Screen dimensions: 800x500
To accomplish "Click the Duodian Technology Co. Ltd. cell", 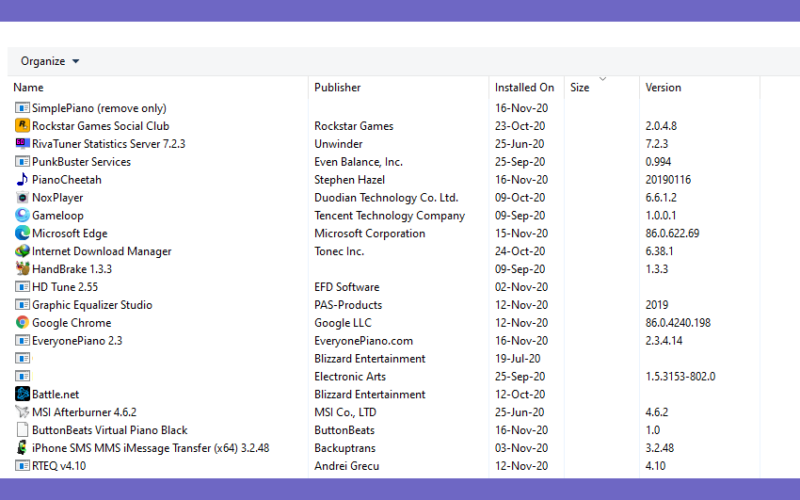I will (x=386, y=197).
